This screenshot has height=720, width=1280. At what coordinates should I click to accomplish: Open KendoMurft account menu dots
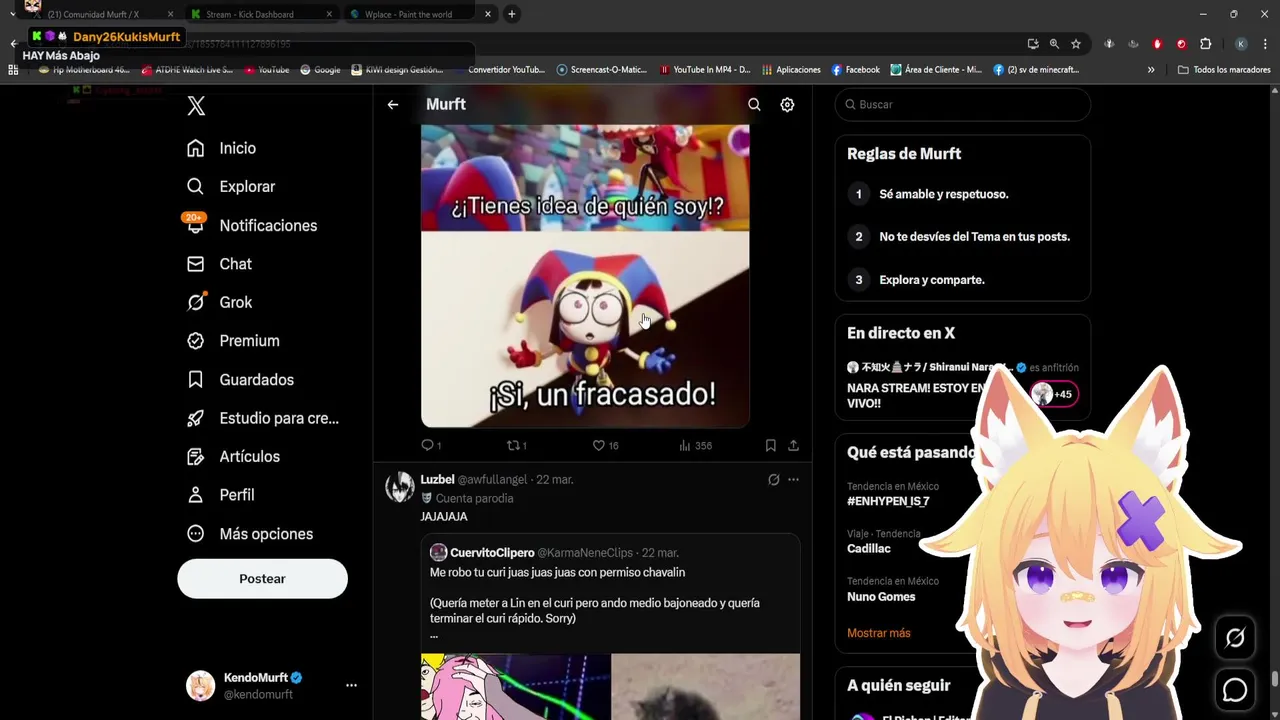(351, 685)
